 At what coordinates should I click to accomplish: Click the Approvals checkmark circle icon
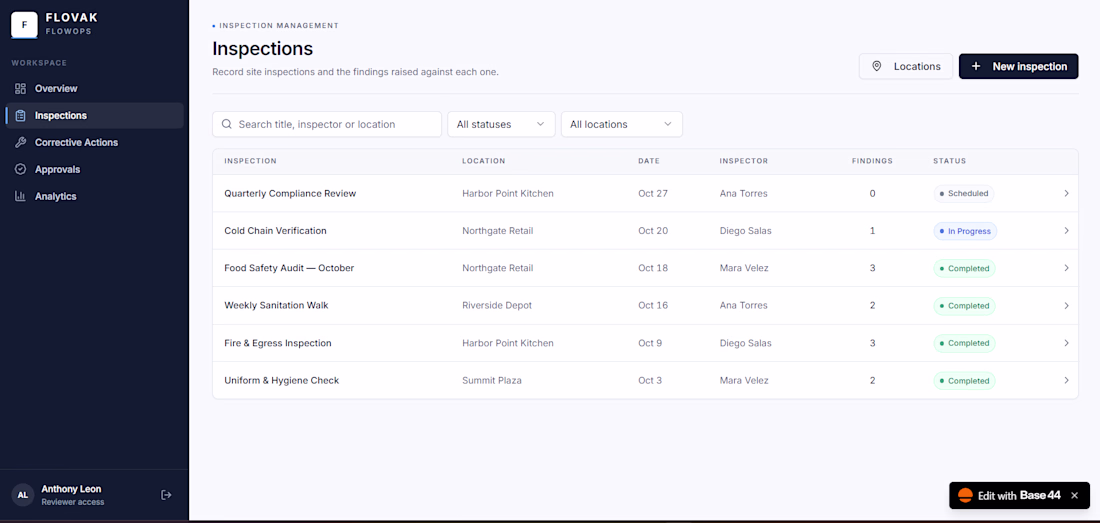[x=20, y=170]
